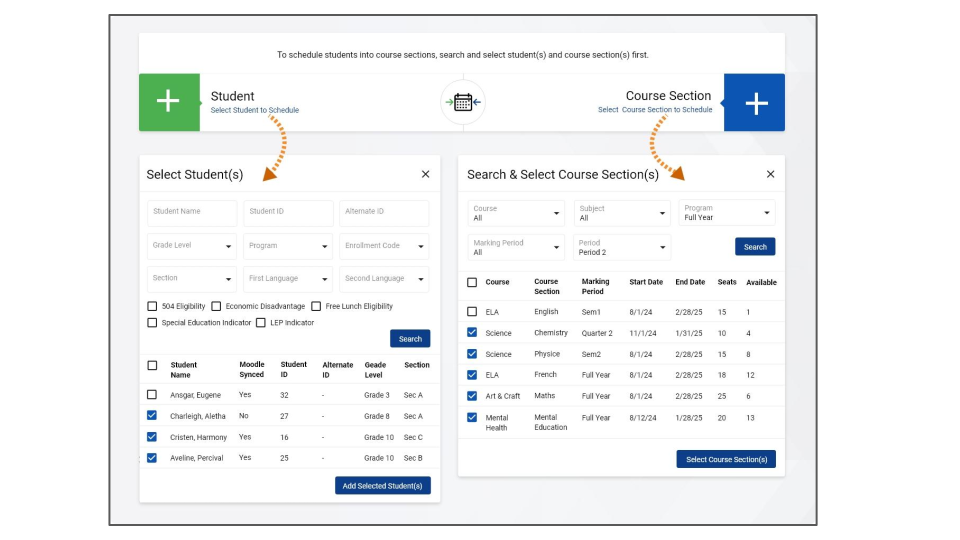Click the blue plus Course Section icon
The height and width of the screenshot is (540, 960).
[755, 102]
